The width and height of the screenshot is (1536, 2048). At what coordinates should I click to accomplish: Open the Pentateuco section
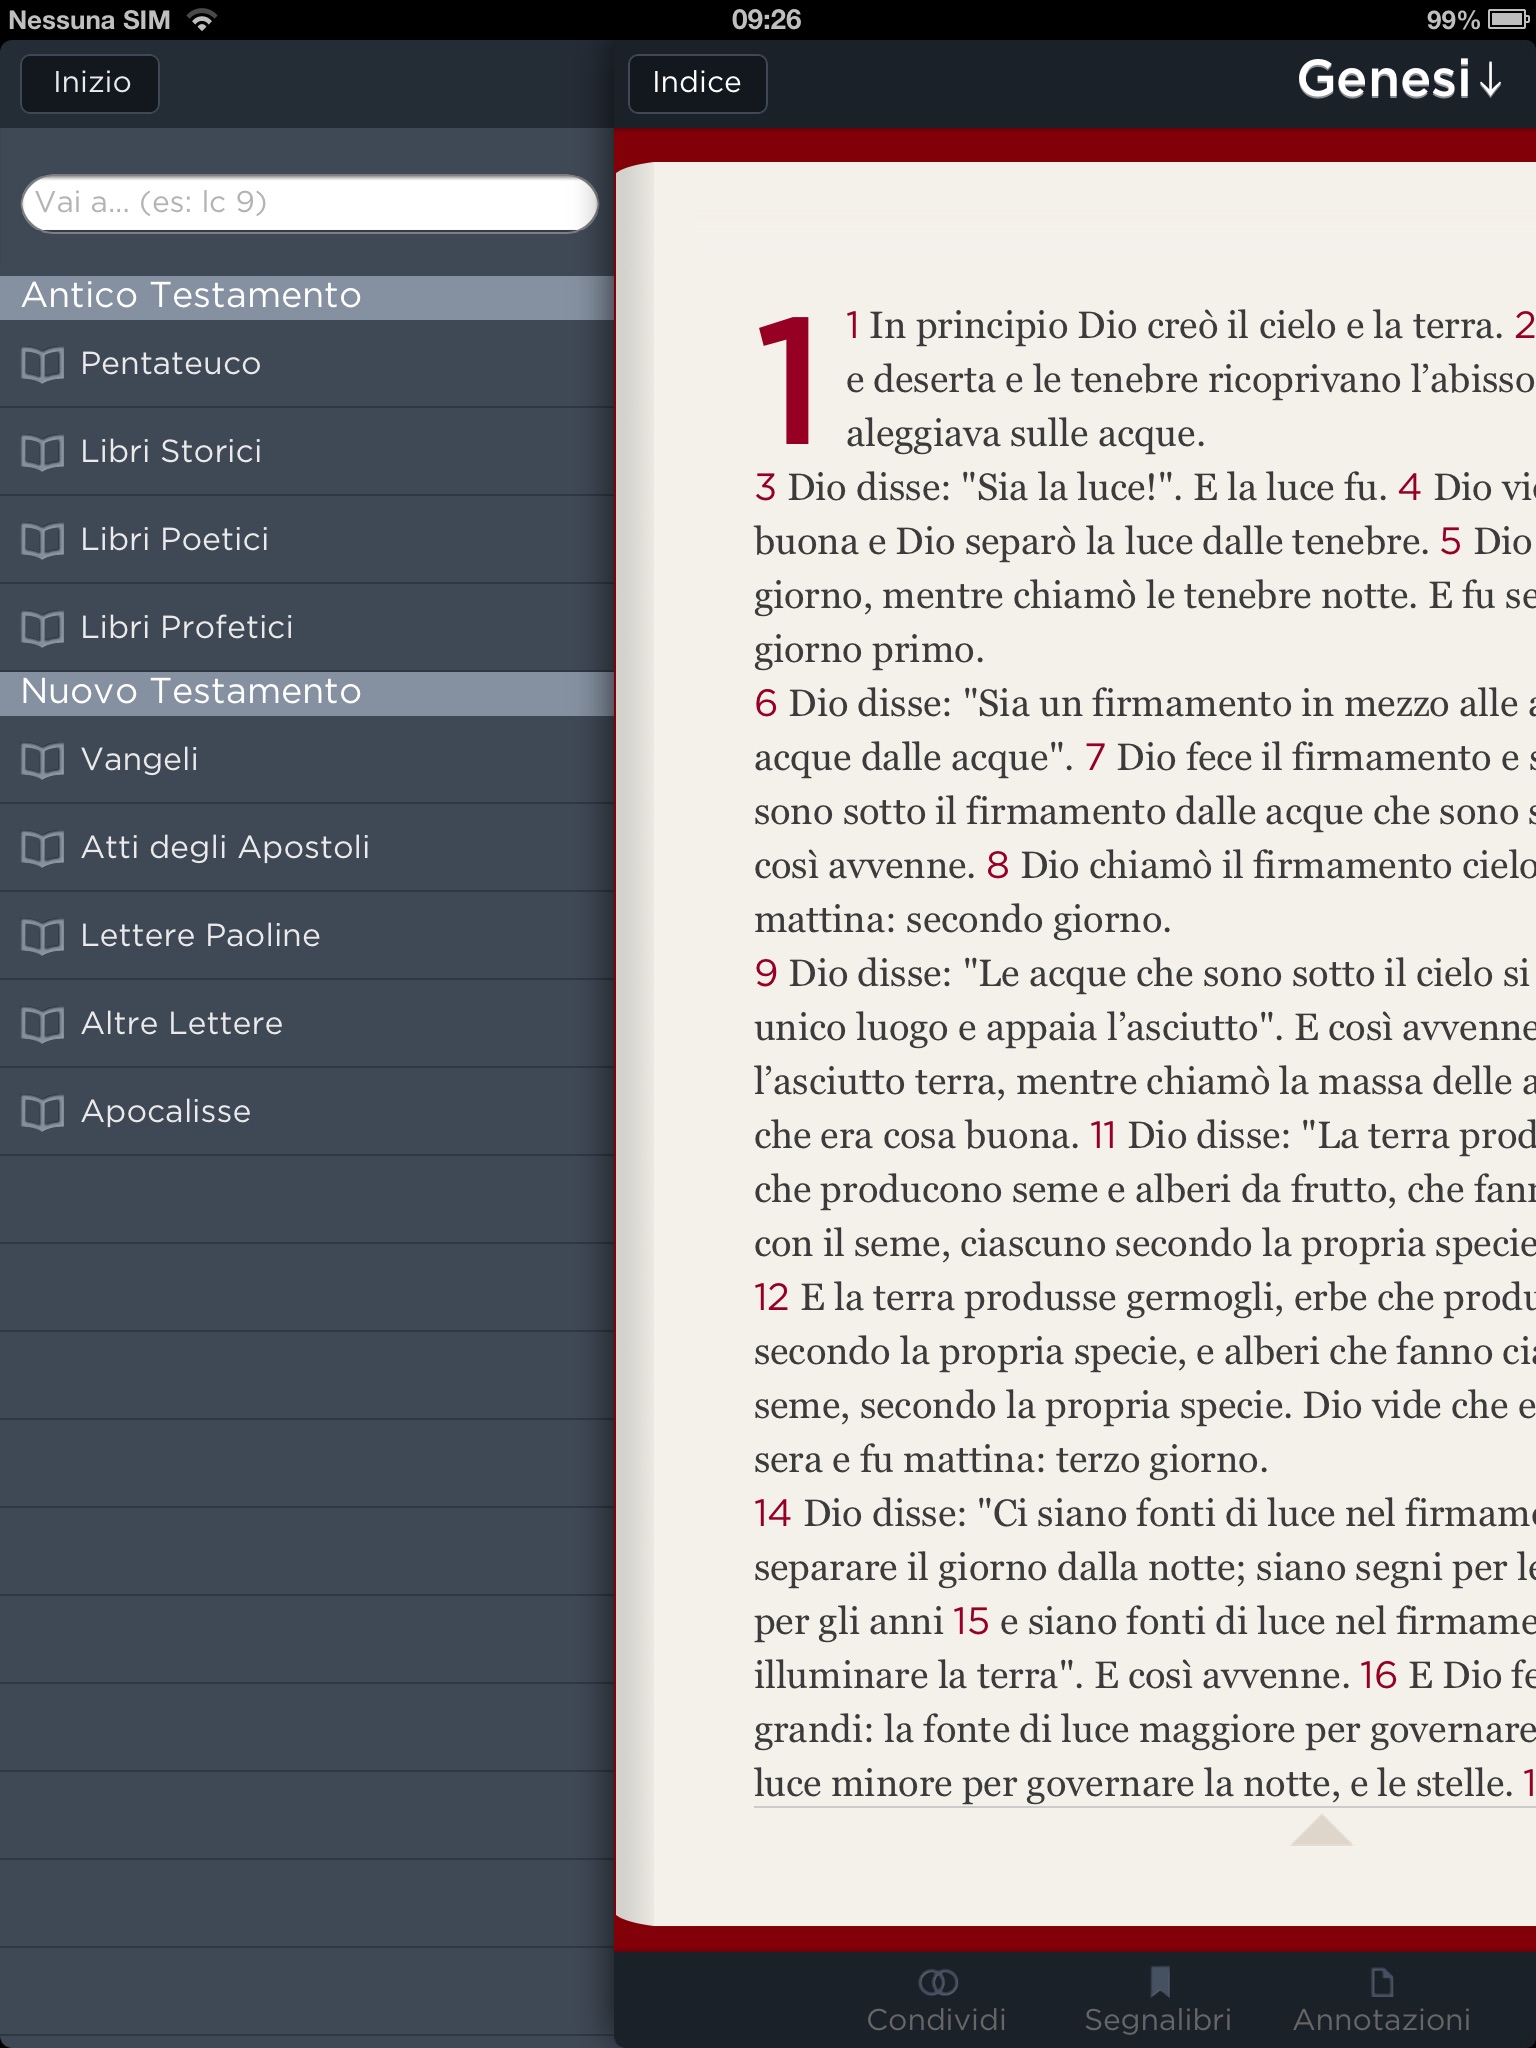307,364
